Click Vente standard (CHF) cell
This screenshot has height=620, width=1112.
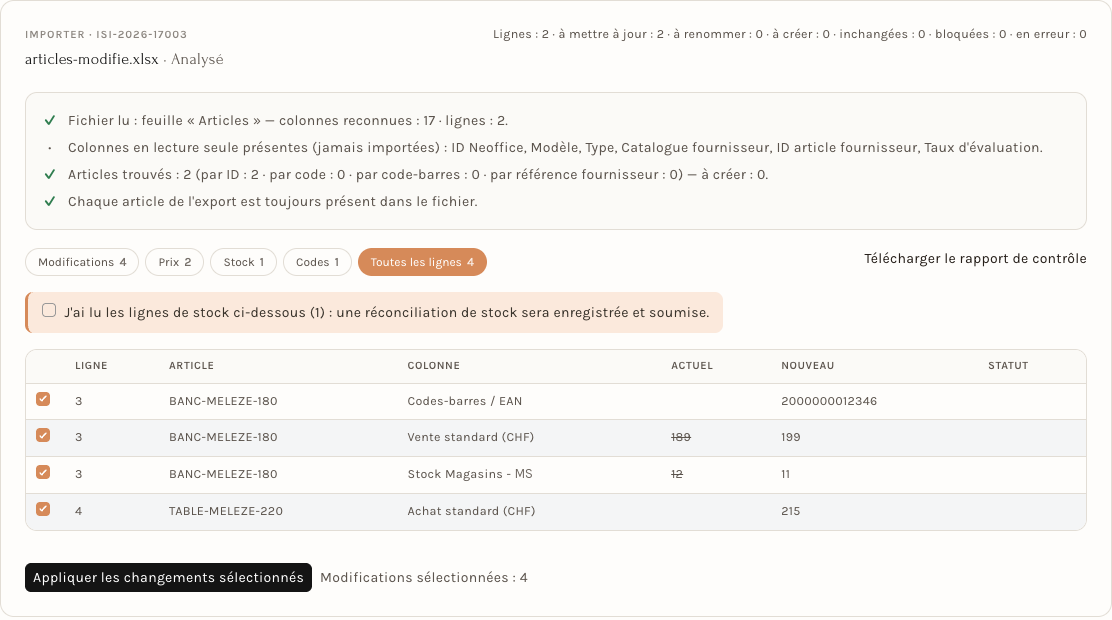[x=470, y=437]
